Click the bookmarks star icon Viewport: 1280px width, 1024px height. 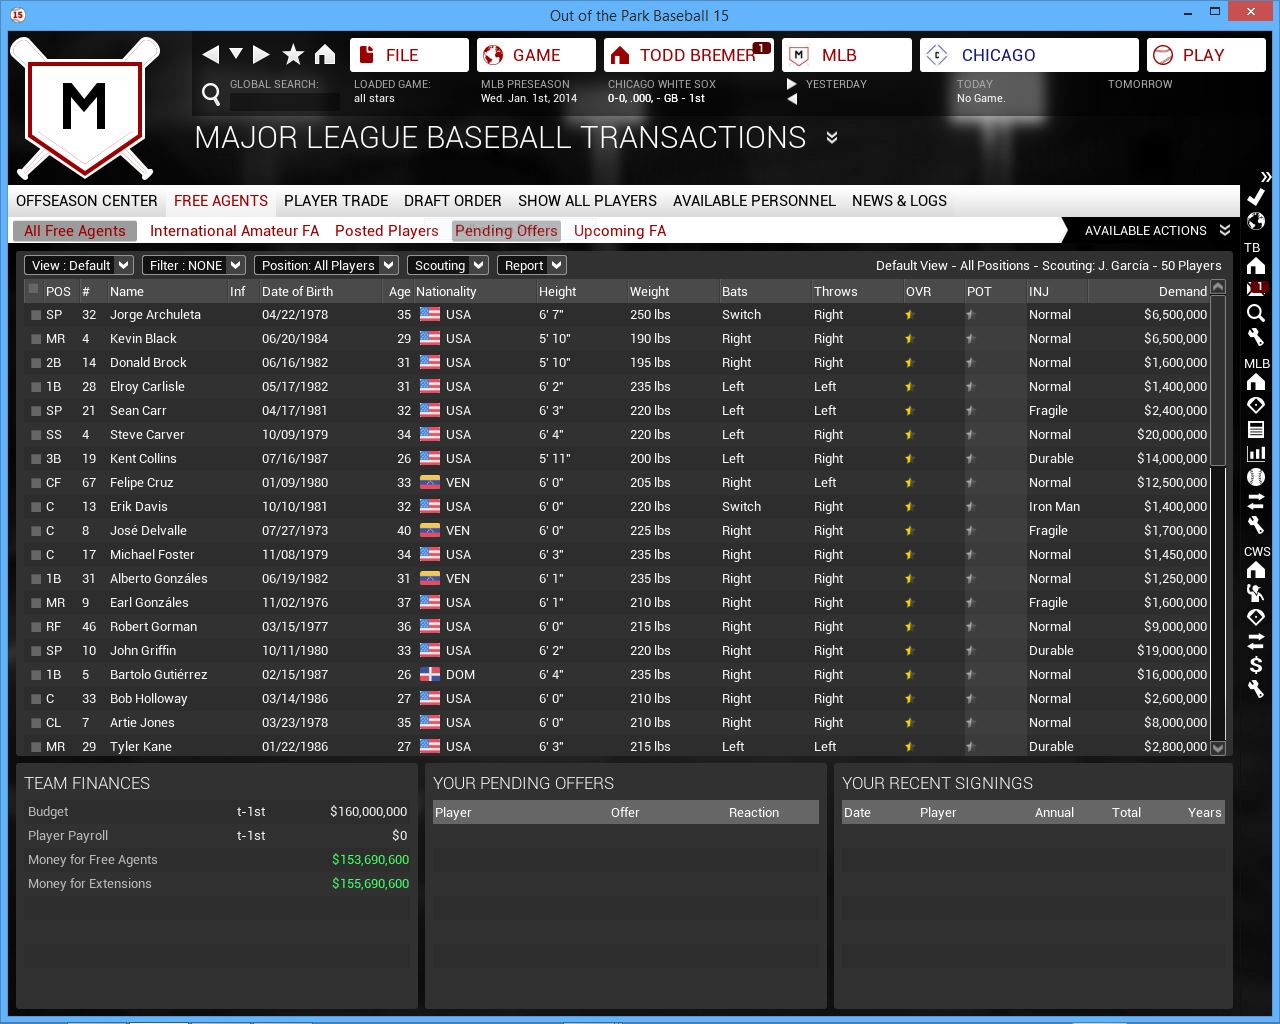[x=293, y=55]
